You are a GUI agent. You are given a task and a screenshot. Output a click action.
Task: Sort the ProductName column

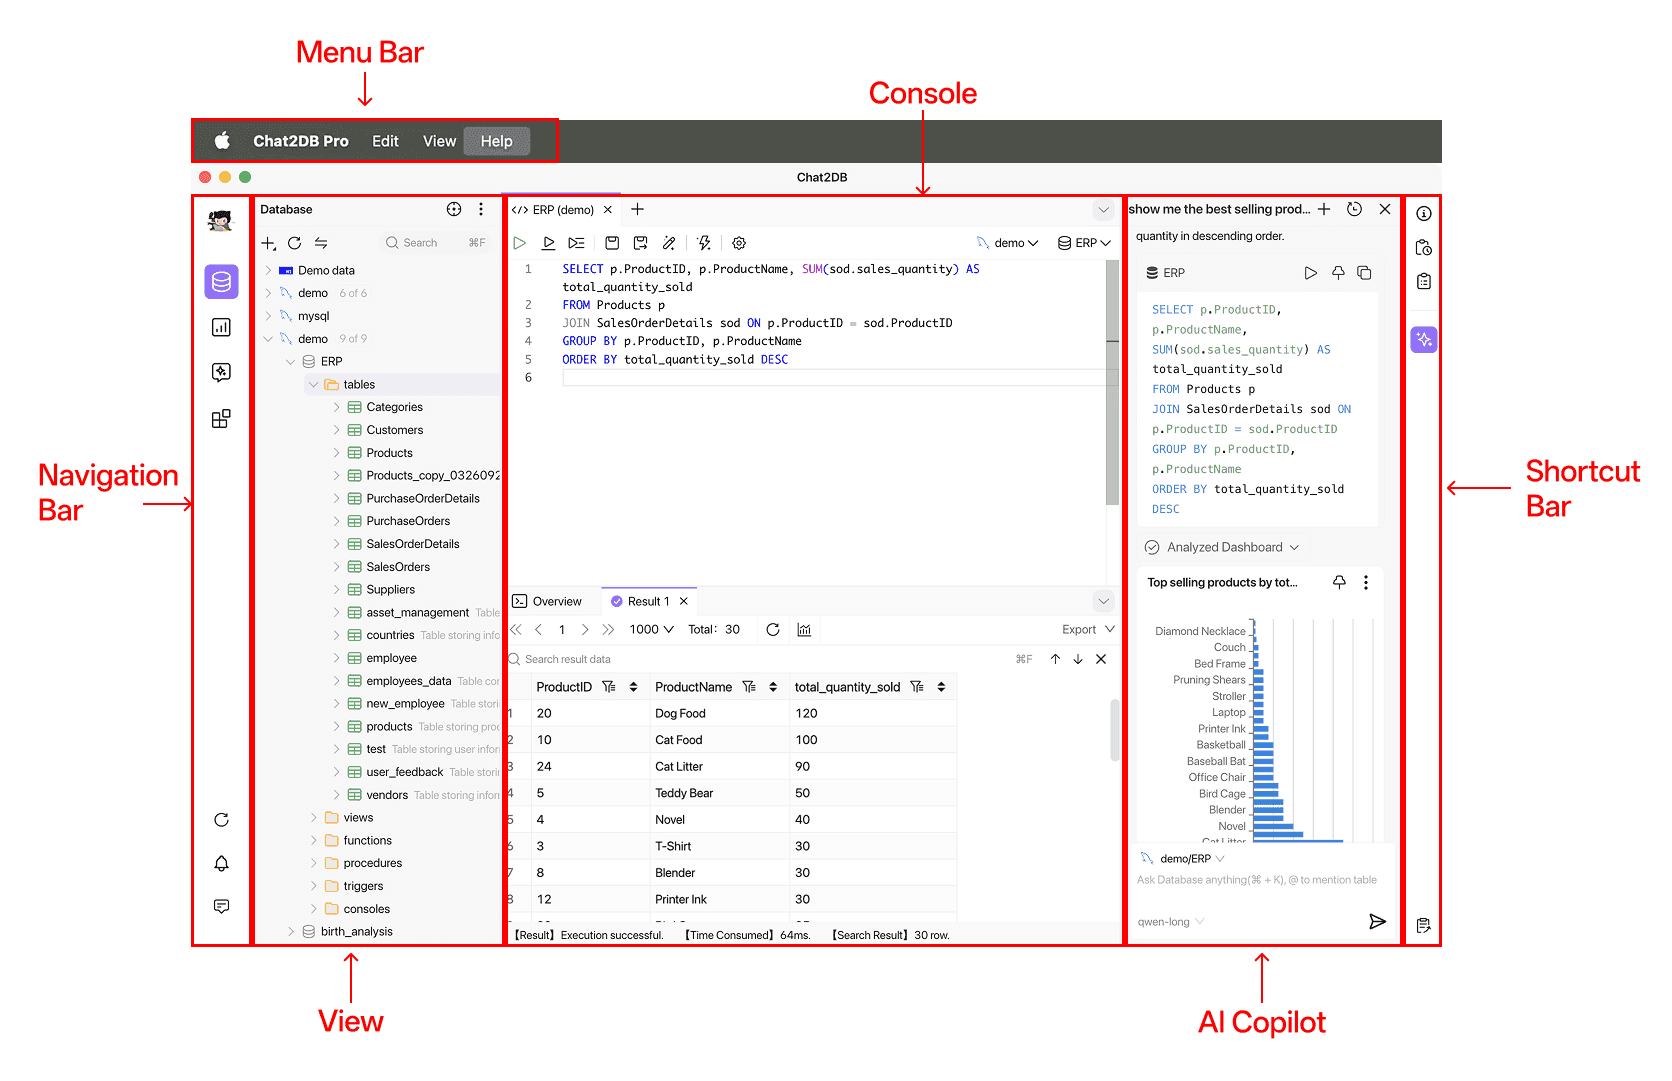click(773, 687)
